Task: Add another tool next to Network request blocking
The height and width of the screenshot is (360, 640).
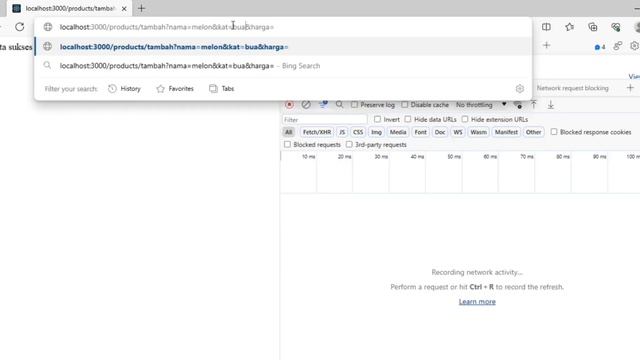Action: tap(630, 88)
